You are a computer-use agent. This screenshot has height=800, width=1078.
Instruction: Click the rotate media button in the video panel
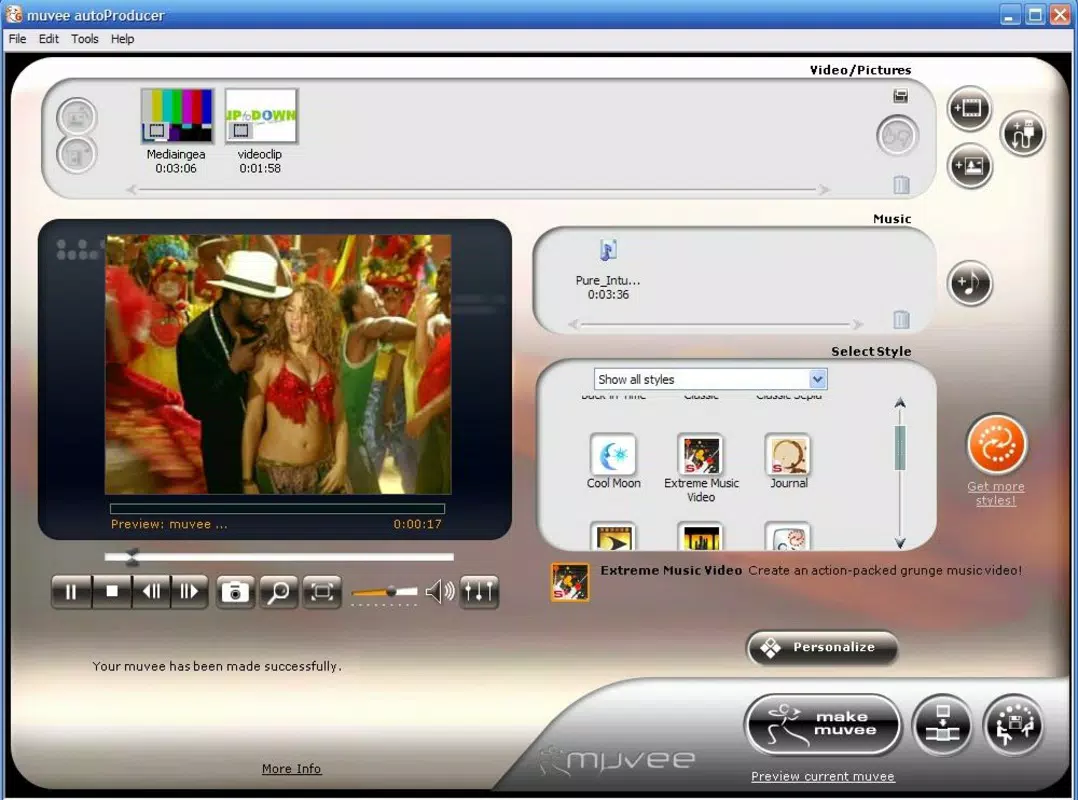(897, 135)
